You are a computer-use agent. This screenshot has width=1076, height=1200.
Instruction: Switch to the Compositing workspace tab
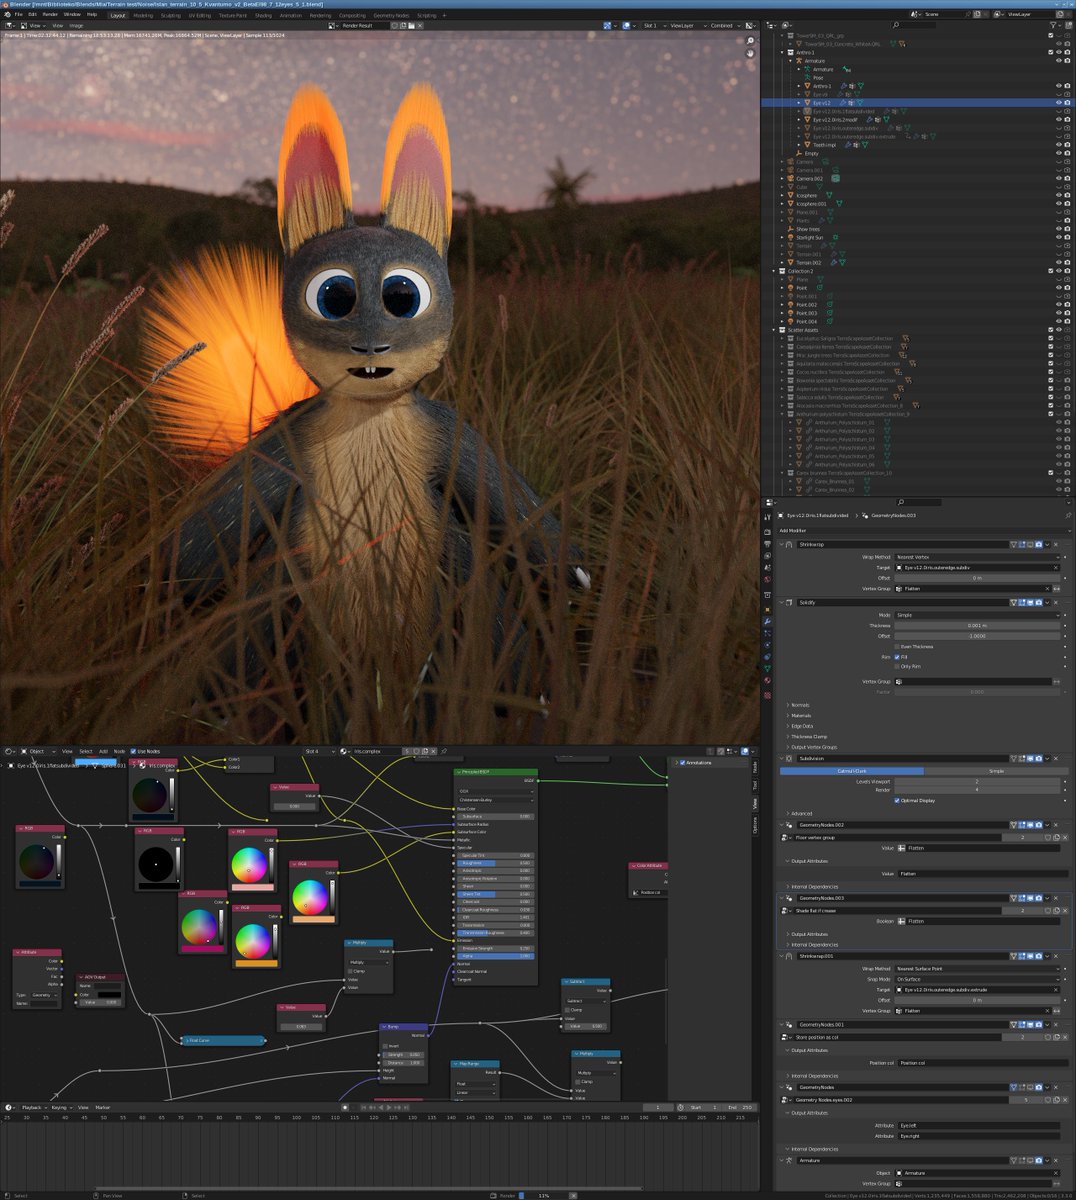pyautogui.click(x=352, y=15)
